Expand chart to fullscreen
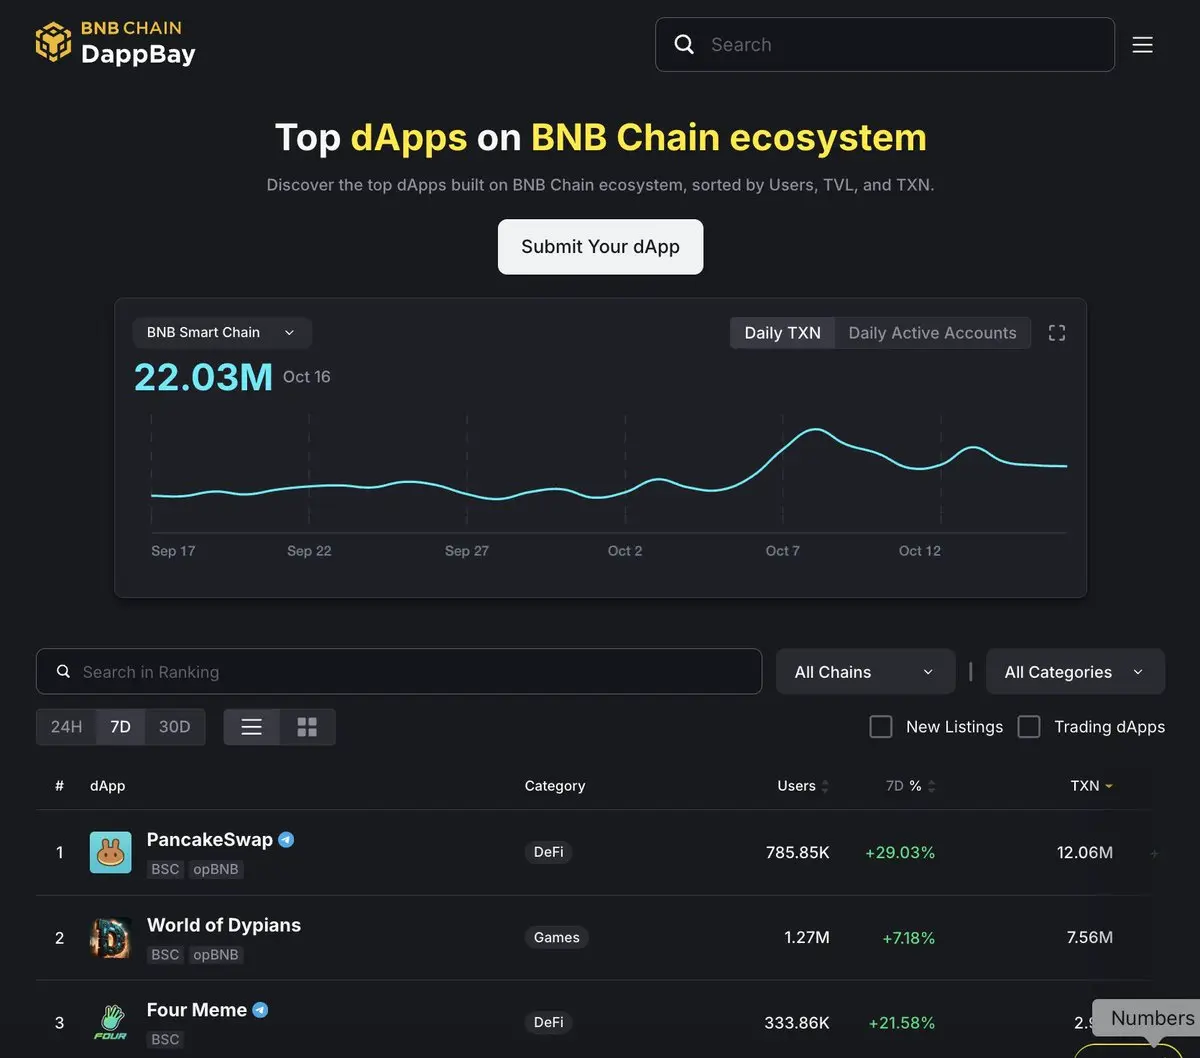The width and height of the screenshot is (1200, 1058). [1057, 333]
